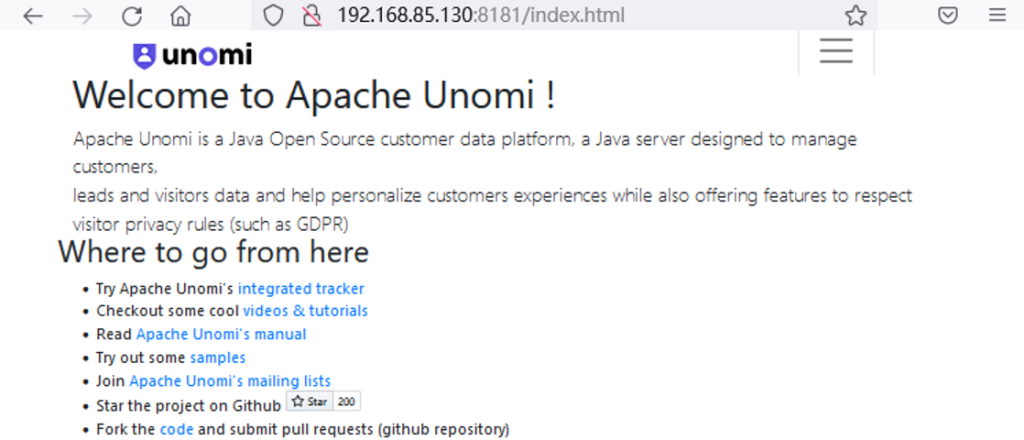Click the GitHub Star button
The width and height of the screenshot is (1024, 440).
(x=310, y=401)
